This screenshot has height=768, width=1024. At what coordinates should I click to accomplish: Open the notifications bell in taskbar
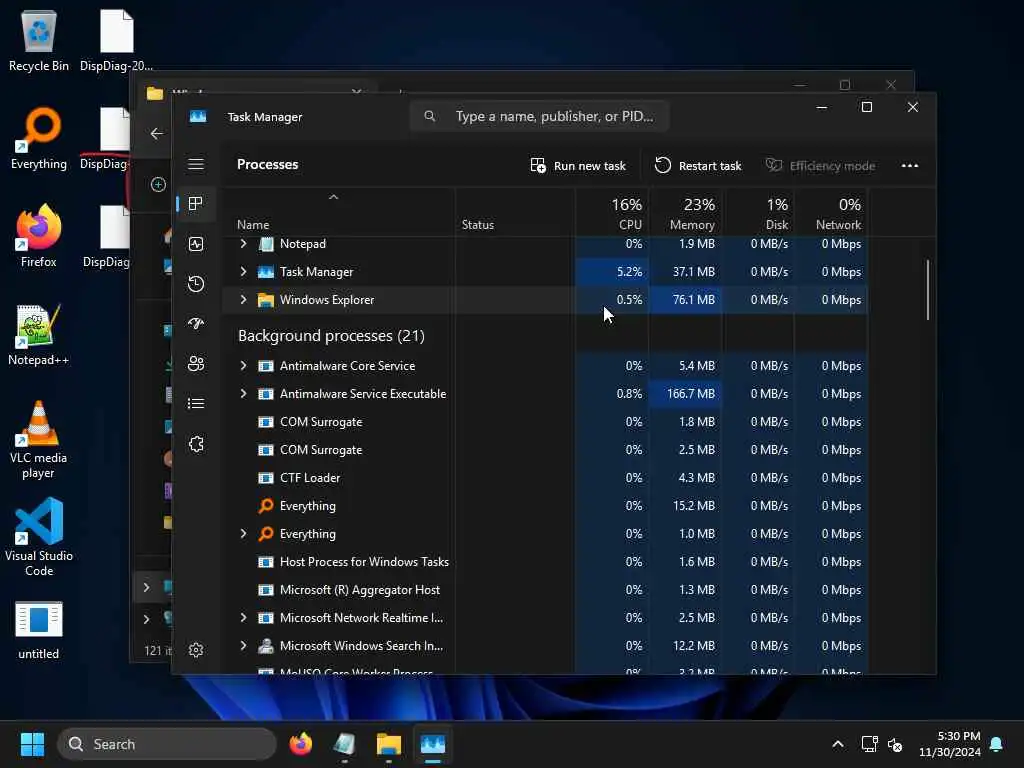coord(997,744)
